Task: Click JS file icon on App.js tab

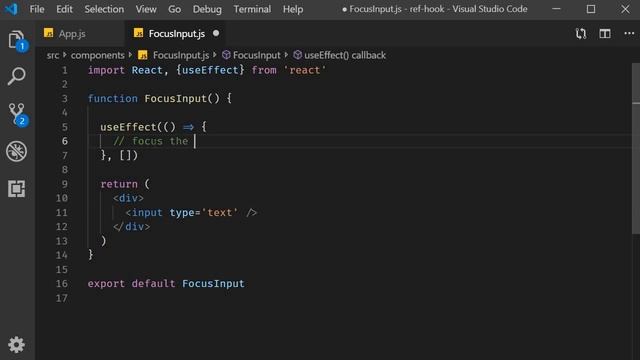Action: (x=49, y=33)
